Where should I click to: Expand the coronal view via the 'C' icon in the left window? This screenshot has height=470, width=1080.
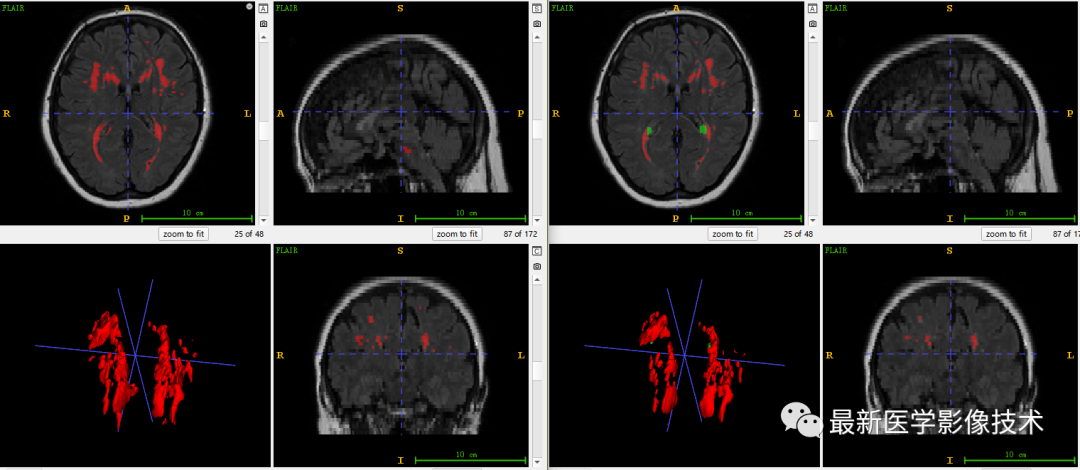click(537, 251)
